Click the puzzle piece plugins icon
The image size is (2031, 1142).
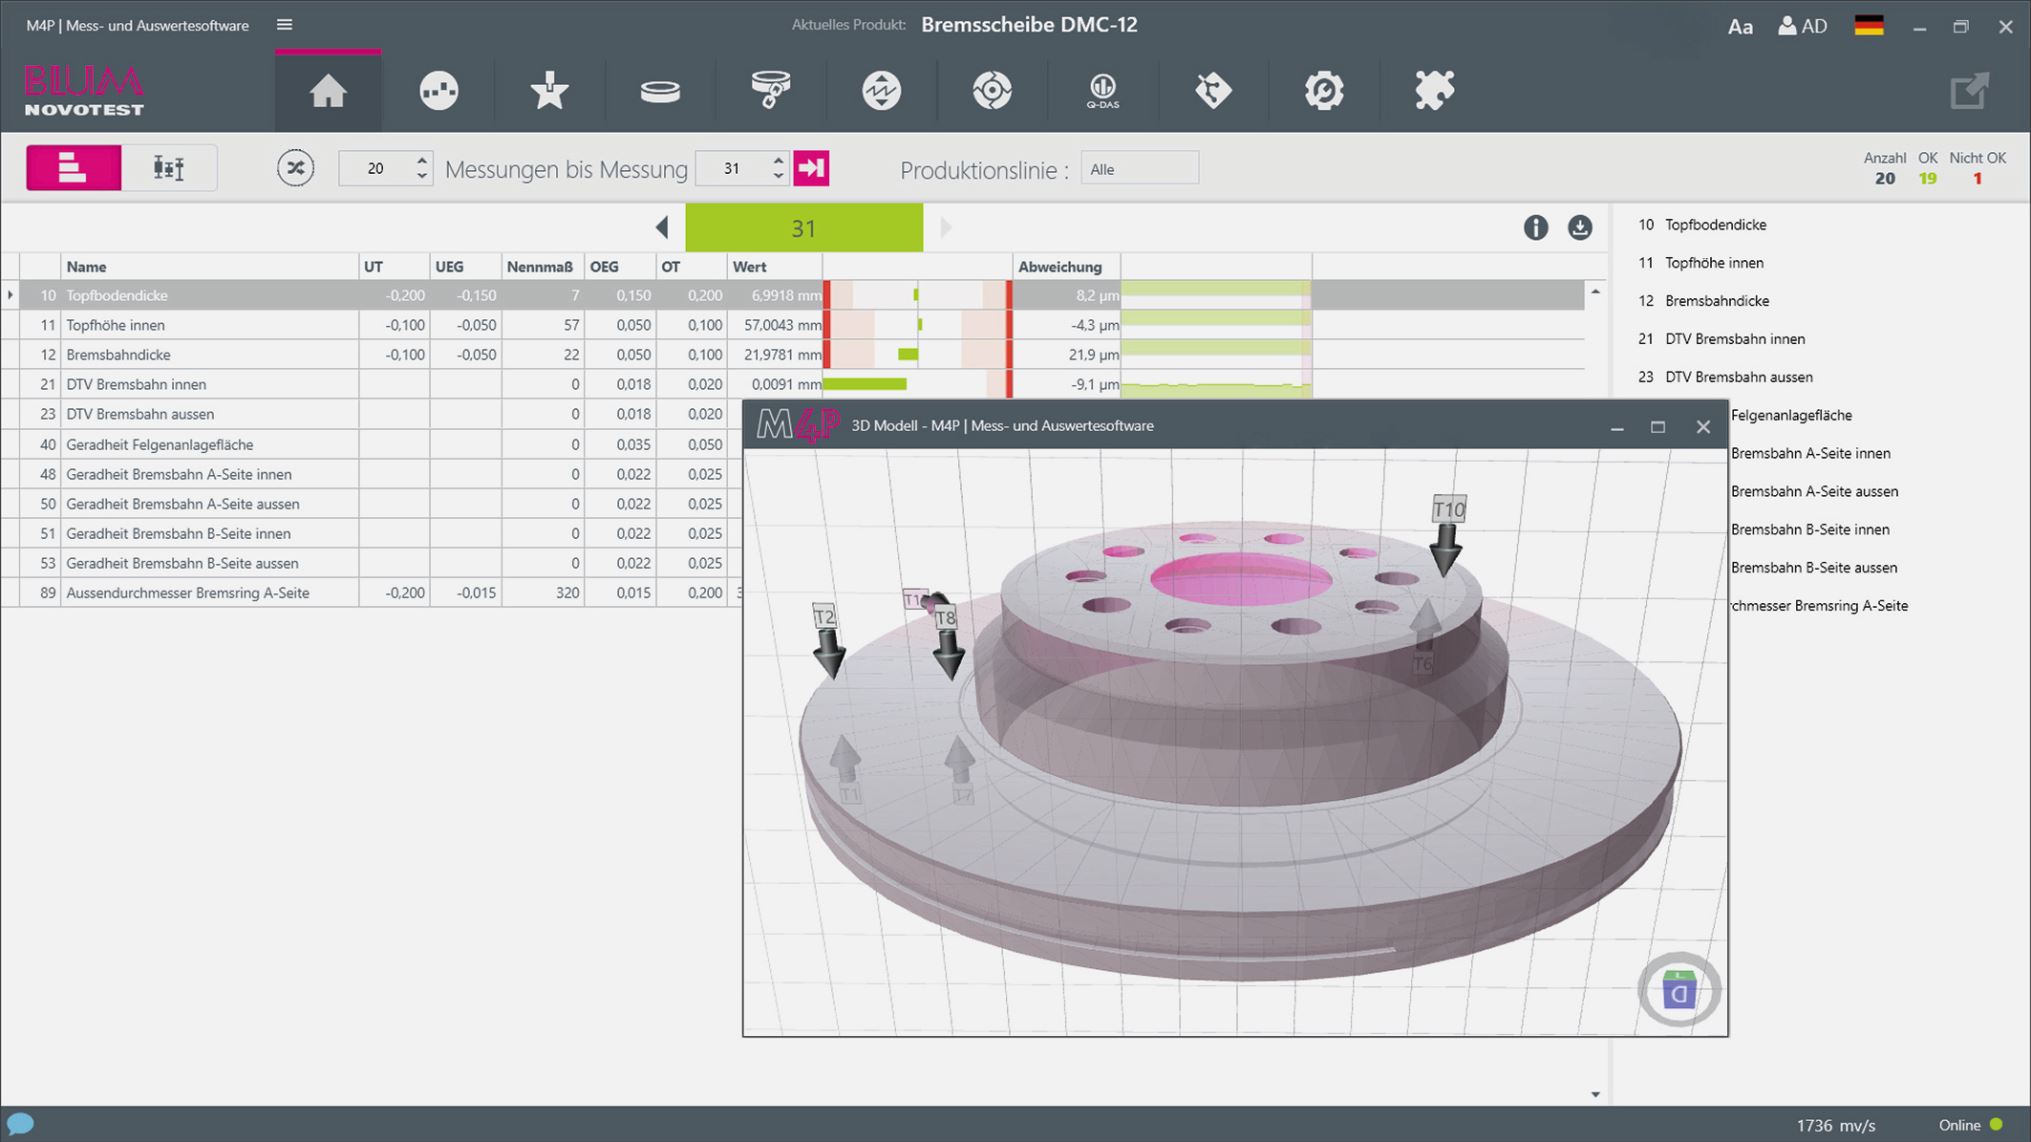click(1434, 91)
